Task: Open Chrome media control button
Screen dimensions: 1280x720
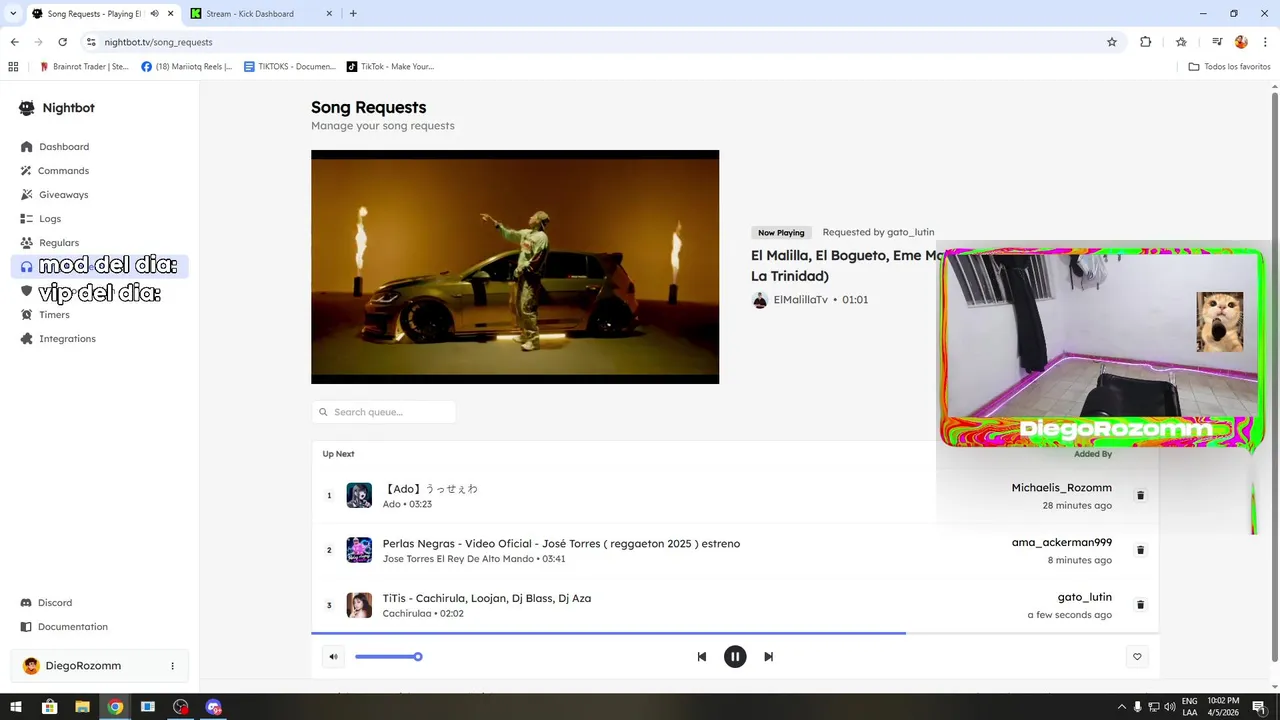Action: (1217, 42)
